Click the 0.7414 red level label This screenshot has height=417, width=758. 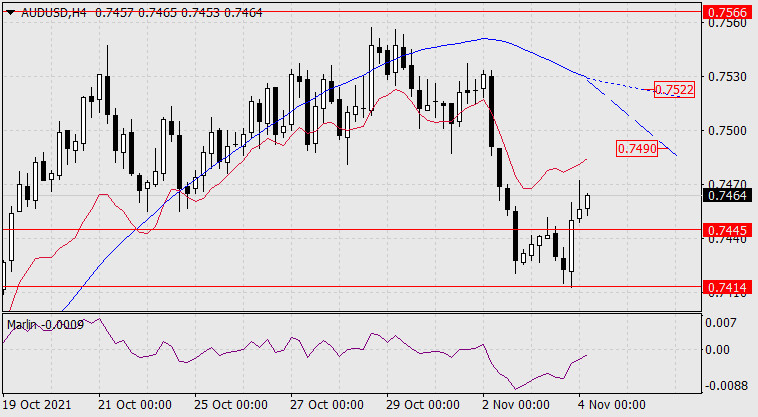point(728,288)
